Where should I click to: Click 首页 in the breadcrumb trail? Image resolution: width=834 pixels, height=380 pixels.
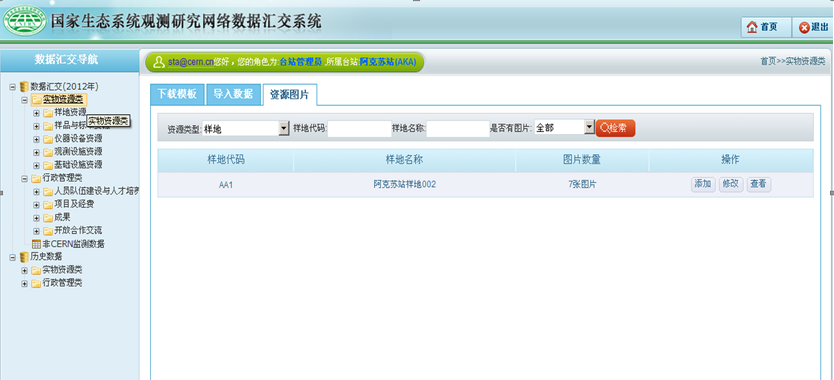pos(769,61)
